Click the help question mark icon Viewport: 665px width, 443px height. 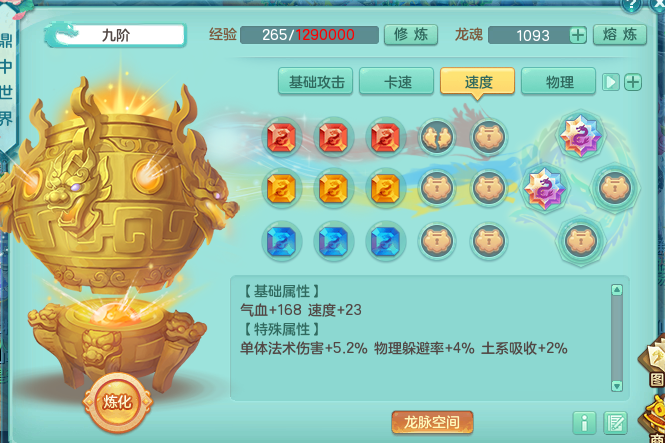coord(631,5)
